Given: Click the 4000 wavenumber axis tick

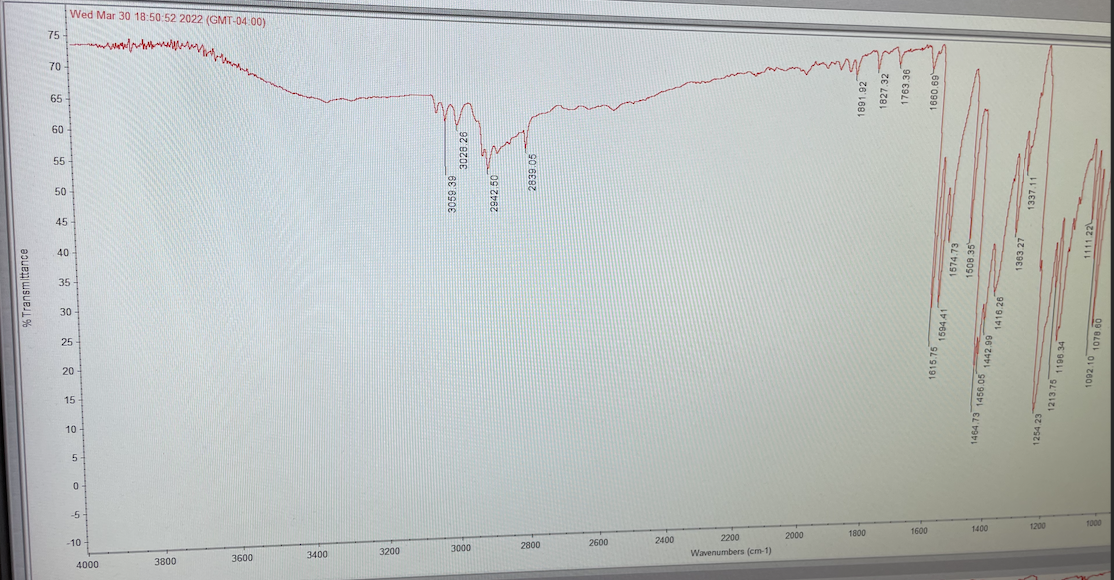Looking at the screenshot, I should (x=88, y=563).
